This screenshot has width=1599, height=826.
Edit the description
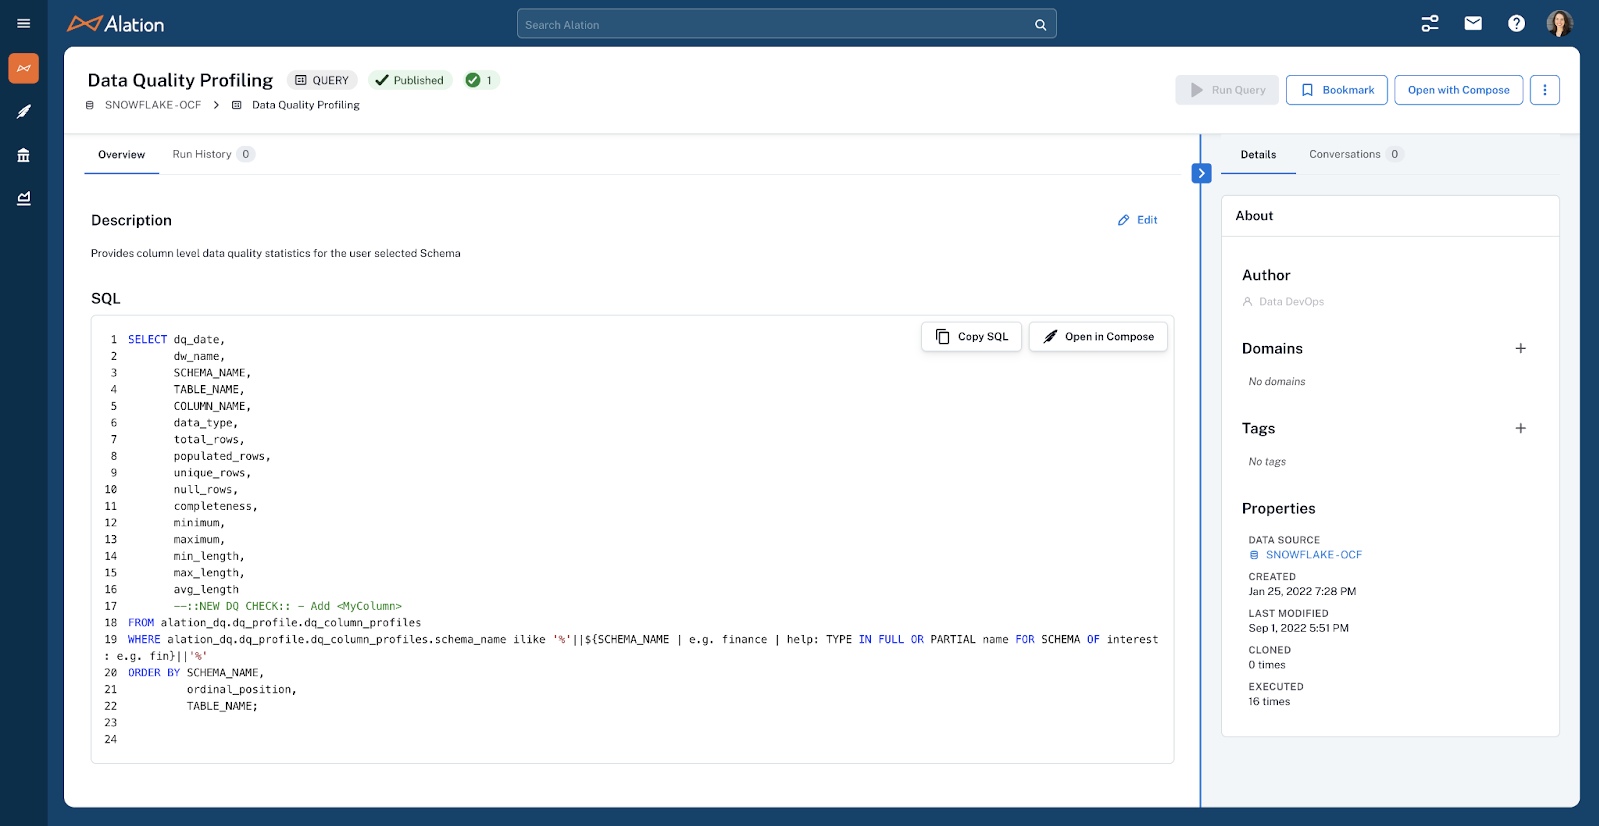click(1138, 220)
